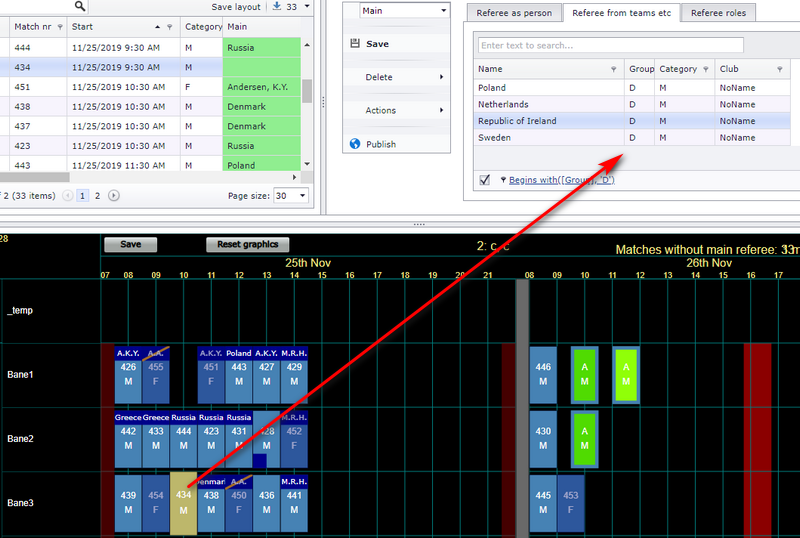Click match 442 block on Bane2
This screenshot has height=538, width=800.
coord(128,439)
